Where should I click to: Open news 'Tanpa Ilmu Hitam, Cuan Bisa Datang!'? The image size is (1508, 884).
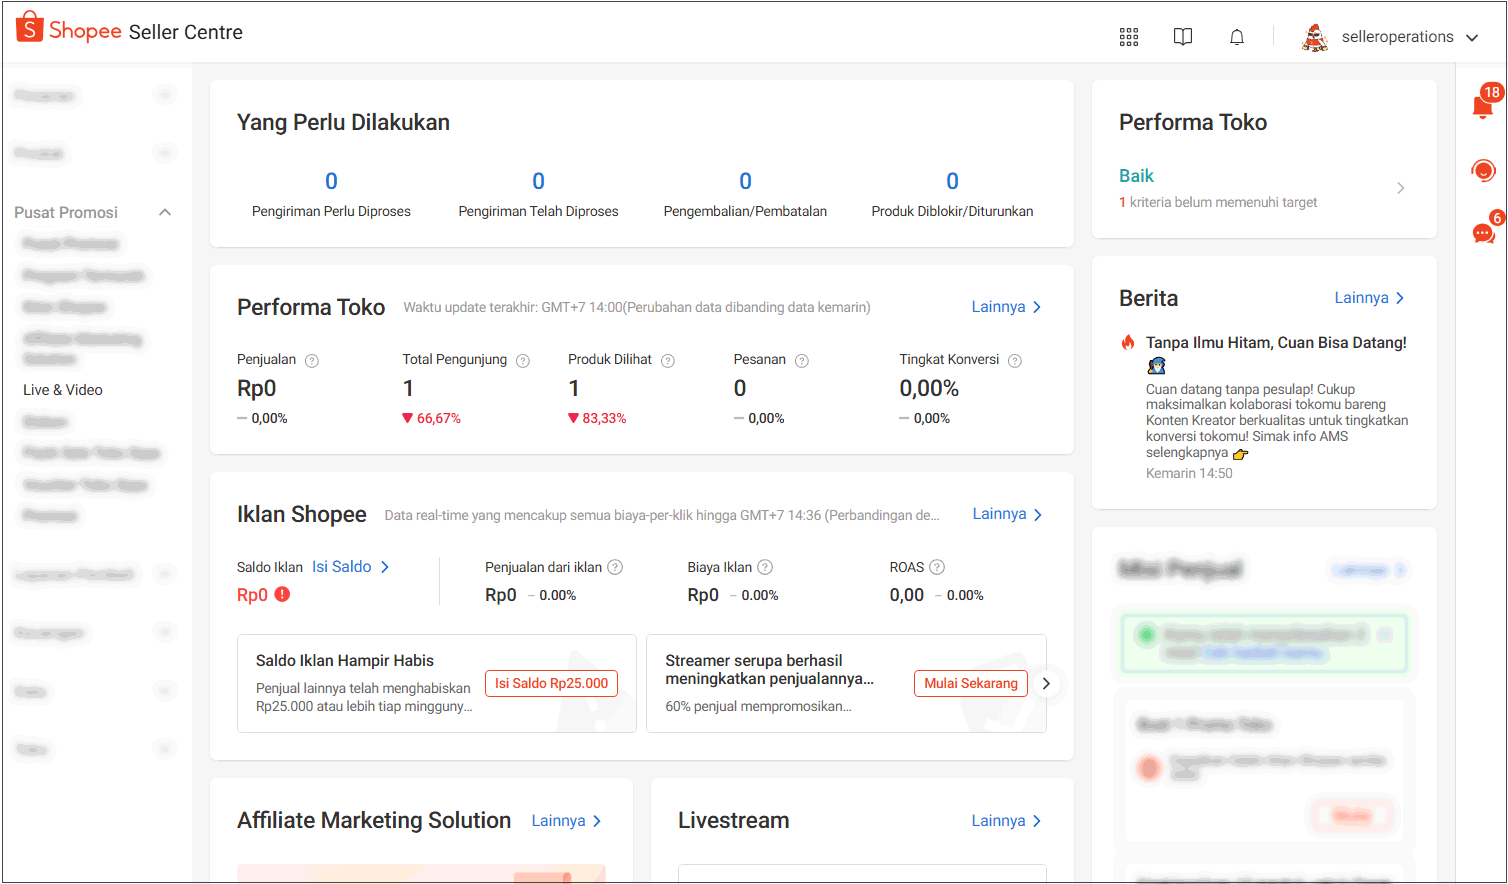[x=1276, y=343]
